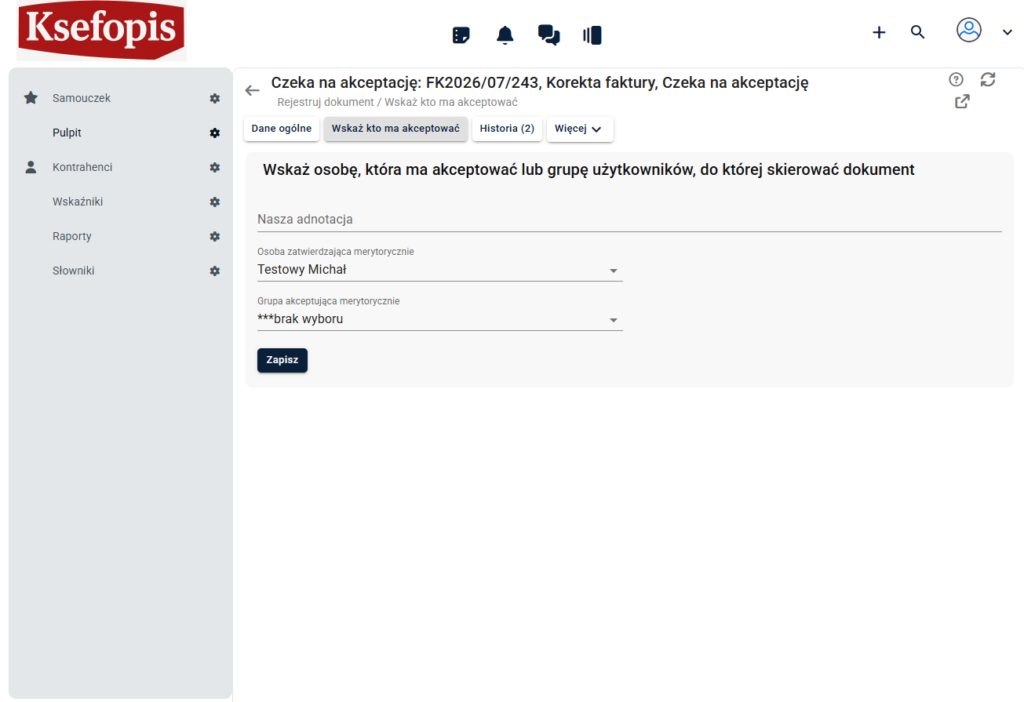1024x702 pixels.
Task: Open the chat messages icon
Action: pyautogui.click(x=549, y=35)
